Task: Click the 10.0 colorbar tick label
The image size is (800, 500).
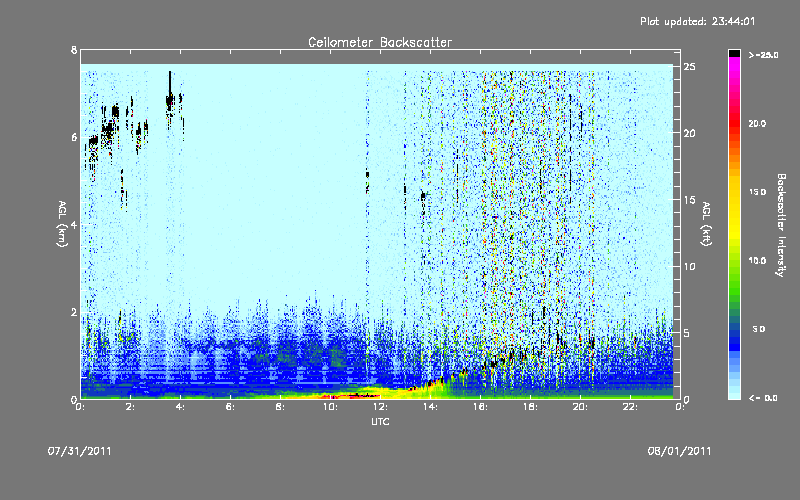Action: point(757,261)
